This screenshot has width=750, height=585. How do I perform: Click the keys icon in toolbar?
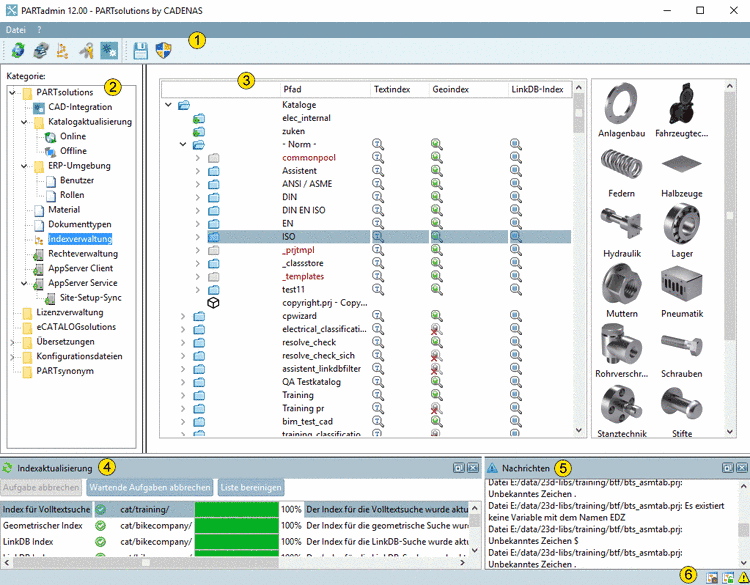point(87,49)
